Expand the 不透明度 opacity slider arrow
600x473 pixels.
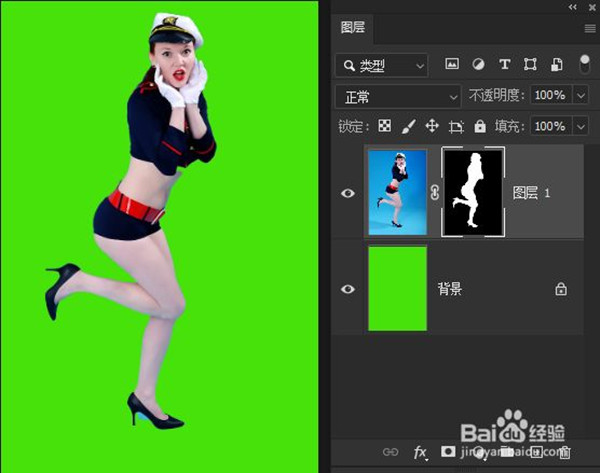582,96
